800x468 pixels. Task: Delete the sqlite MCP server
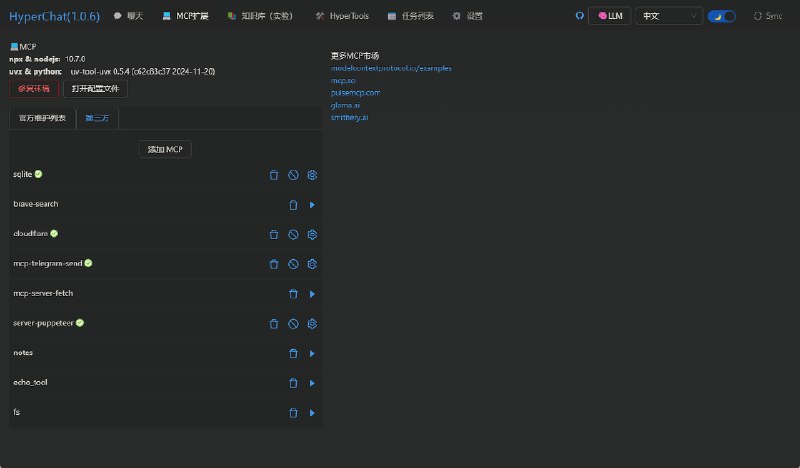(274, 175)
